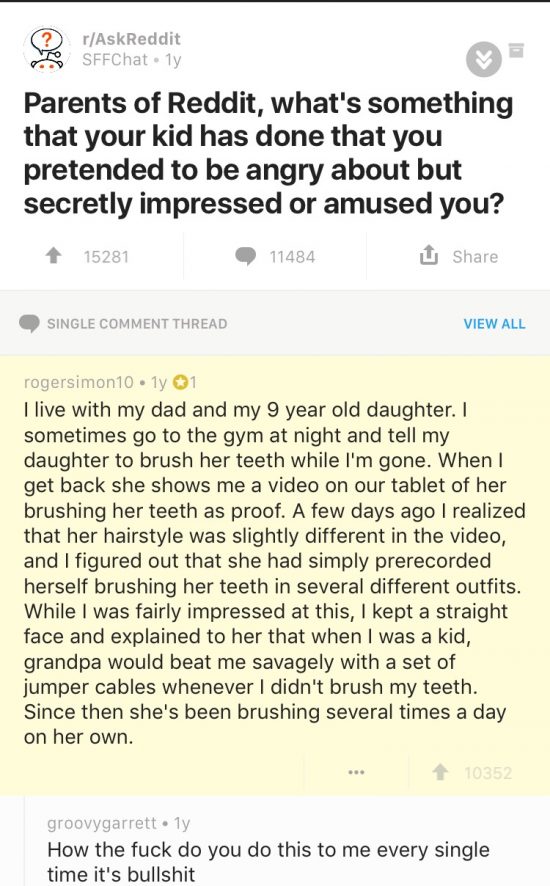Click the archive box icon
The image size is (550, 886).
pos(516,50)
